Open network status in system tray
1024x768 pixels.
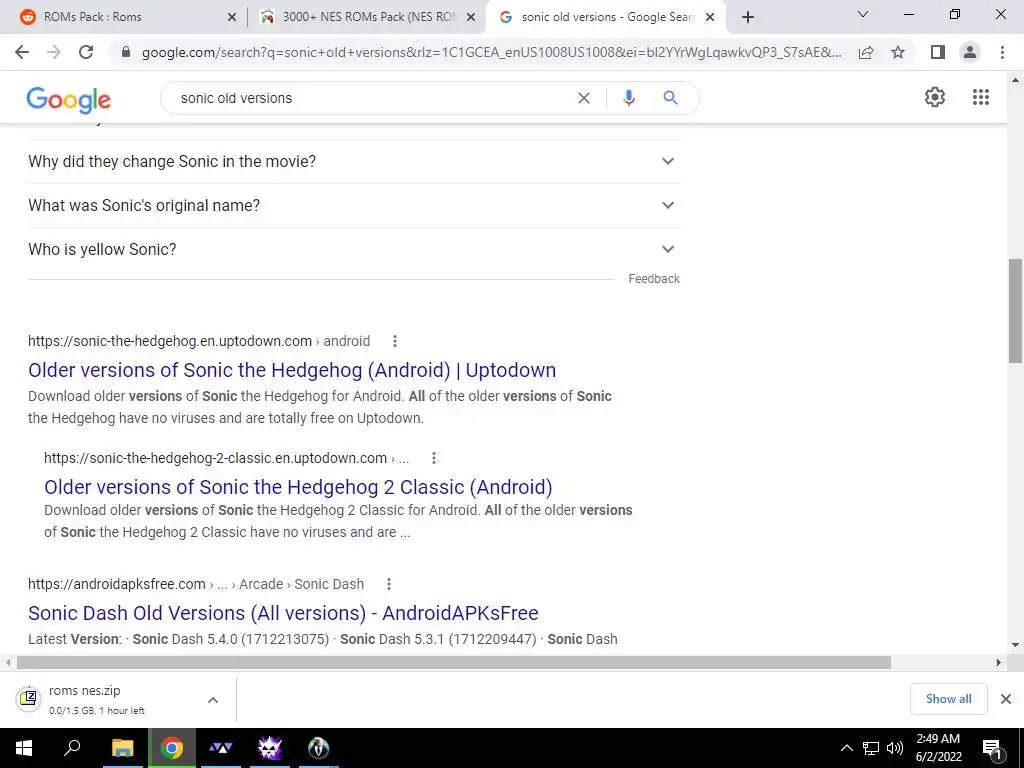pos(871,748)
